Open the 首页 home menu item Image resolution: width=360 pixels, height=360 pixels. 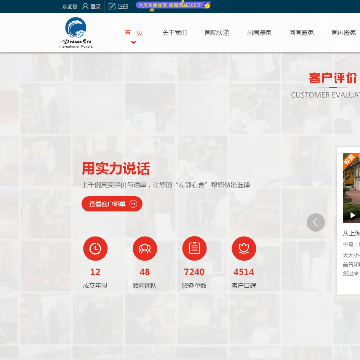pyautogui.click(x=133, y=33)
